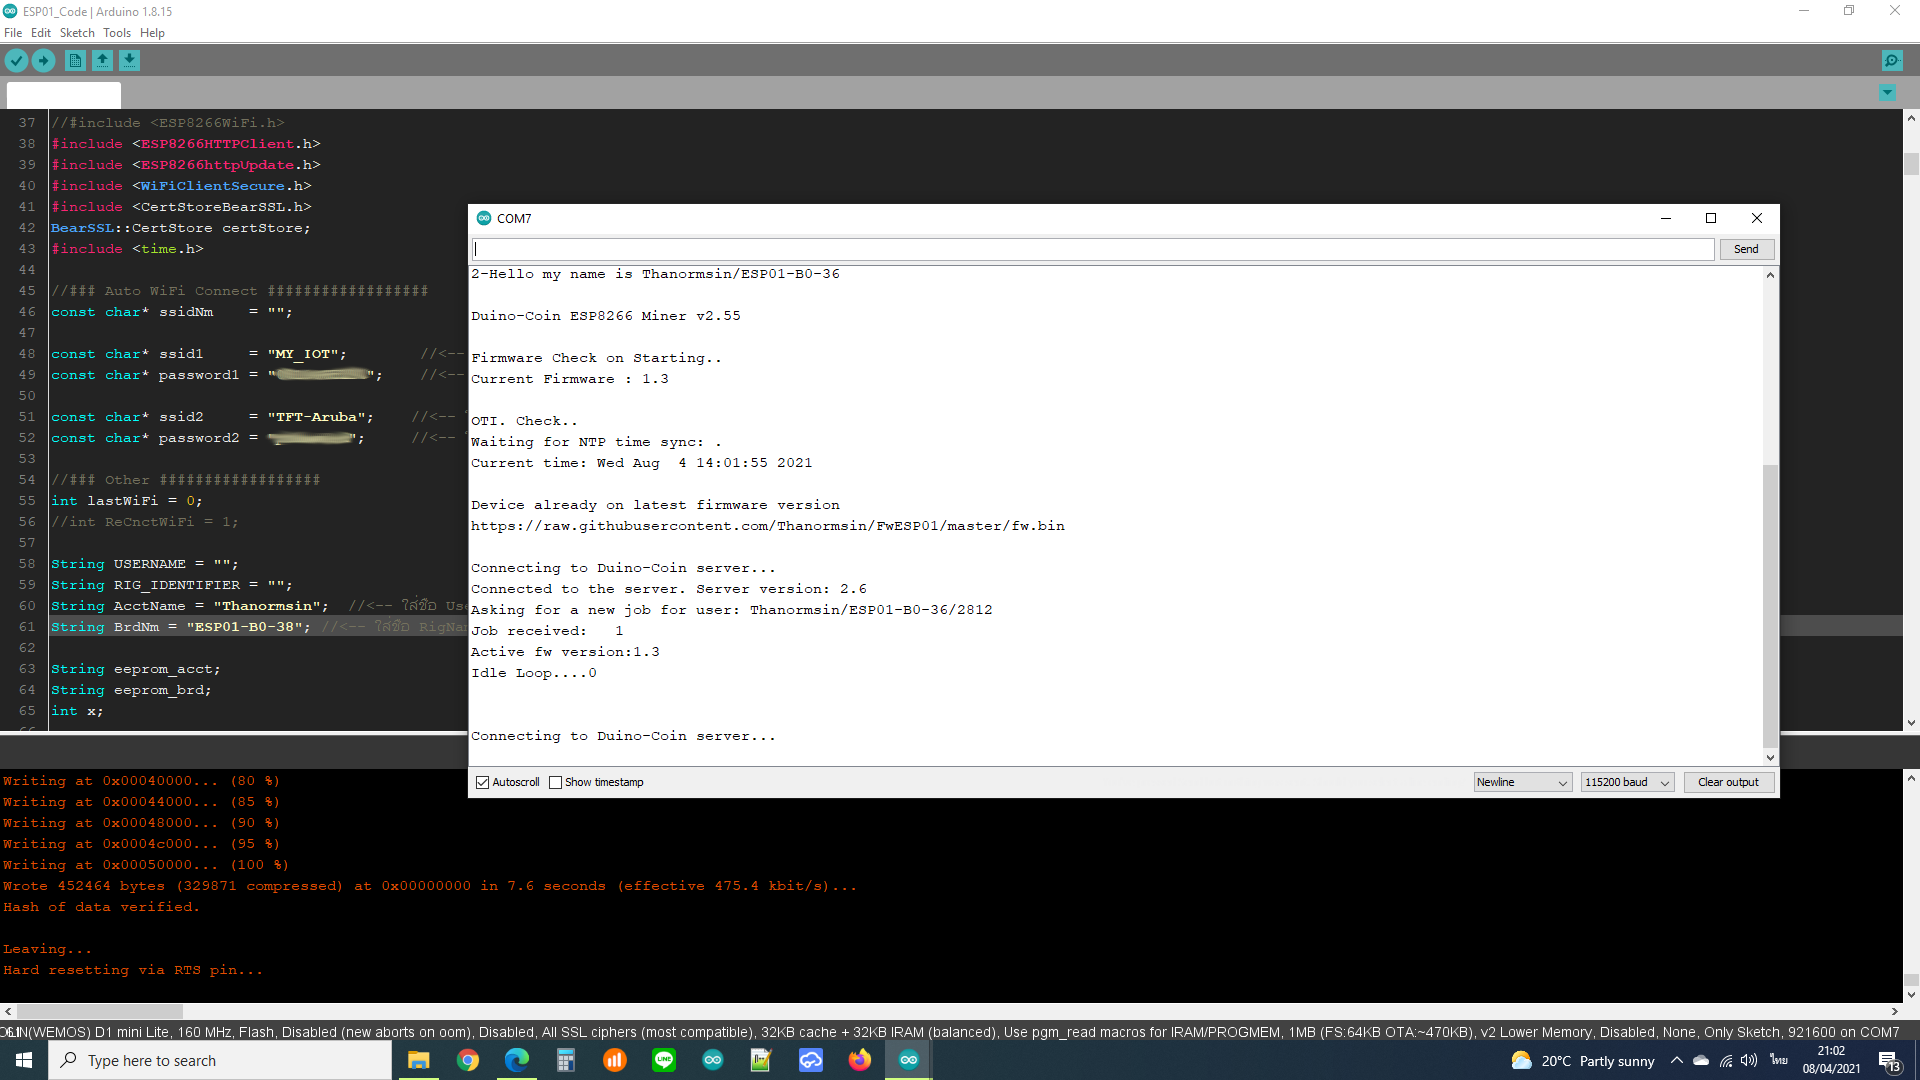Open the weather widget showing 20°C
Viewport: 1920px width, 1080px height.
click(x=1583, y=1061)
